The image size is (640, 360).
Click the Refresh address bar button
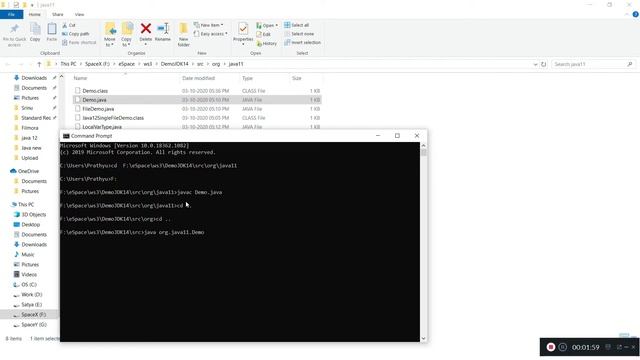point(543,64)
